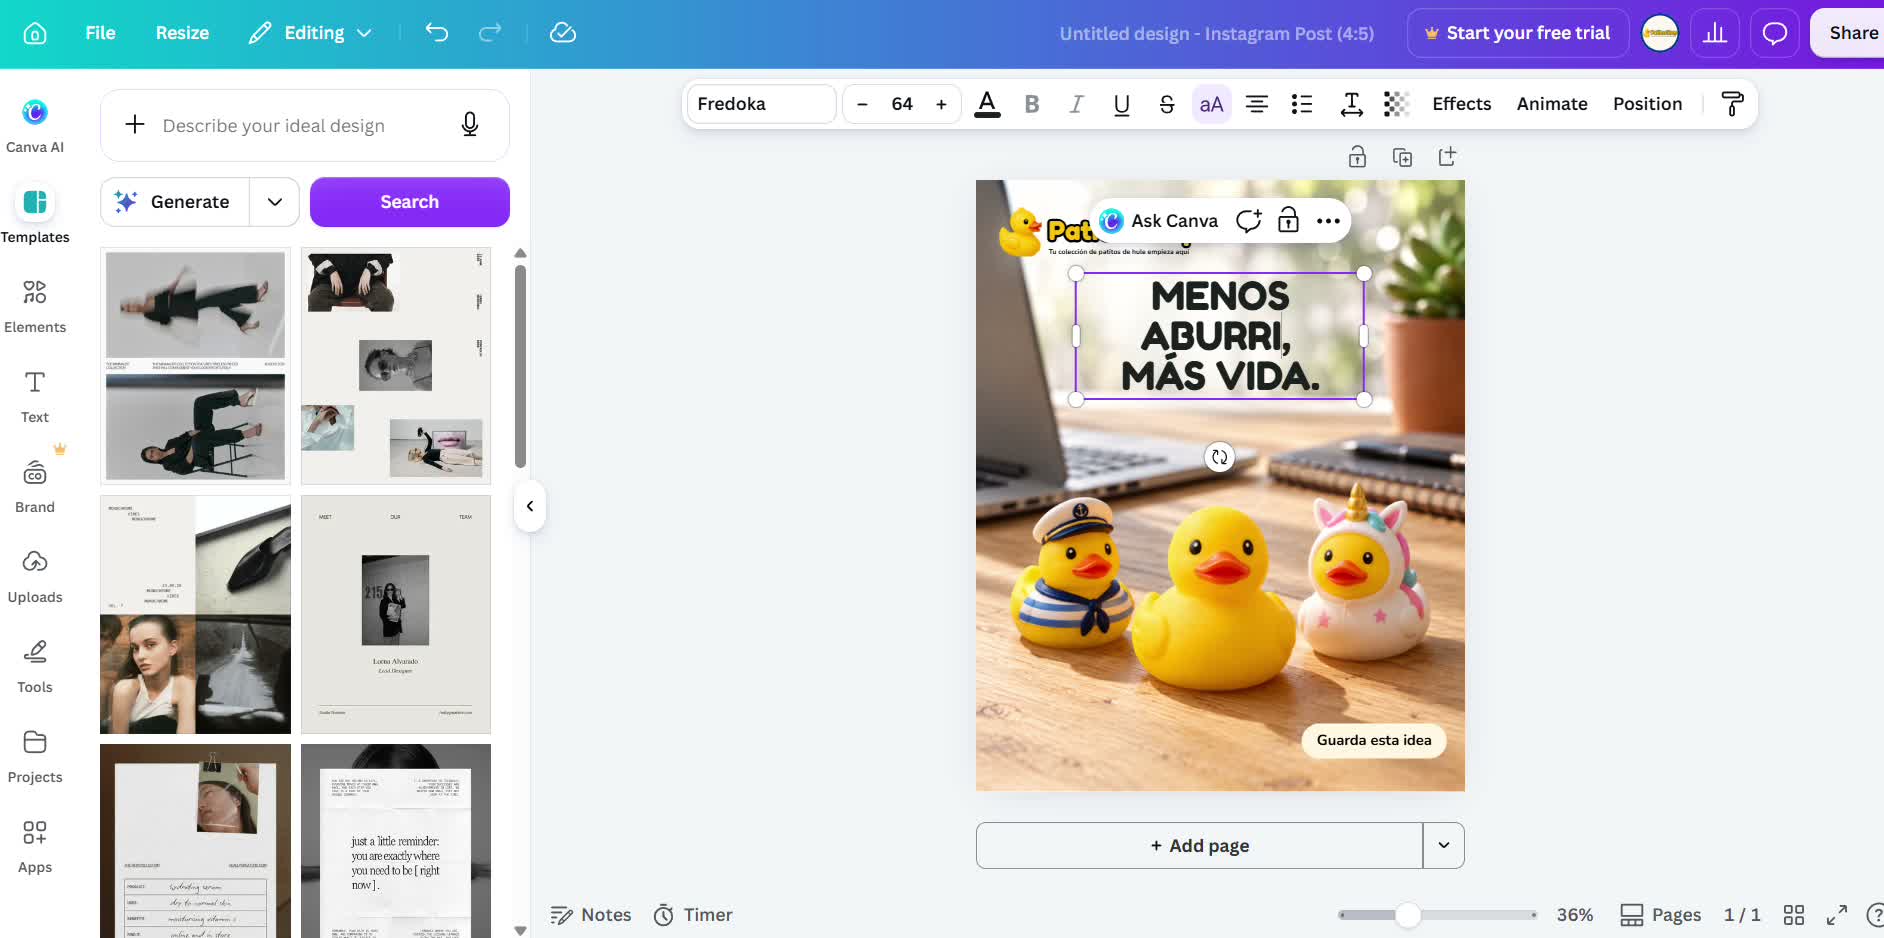
Task: Open the File menu
Action: [100, 33]
